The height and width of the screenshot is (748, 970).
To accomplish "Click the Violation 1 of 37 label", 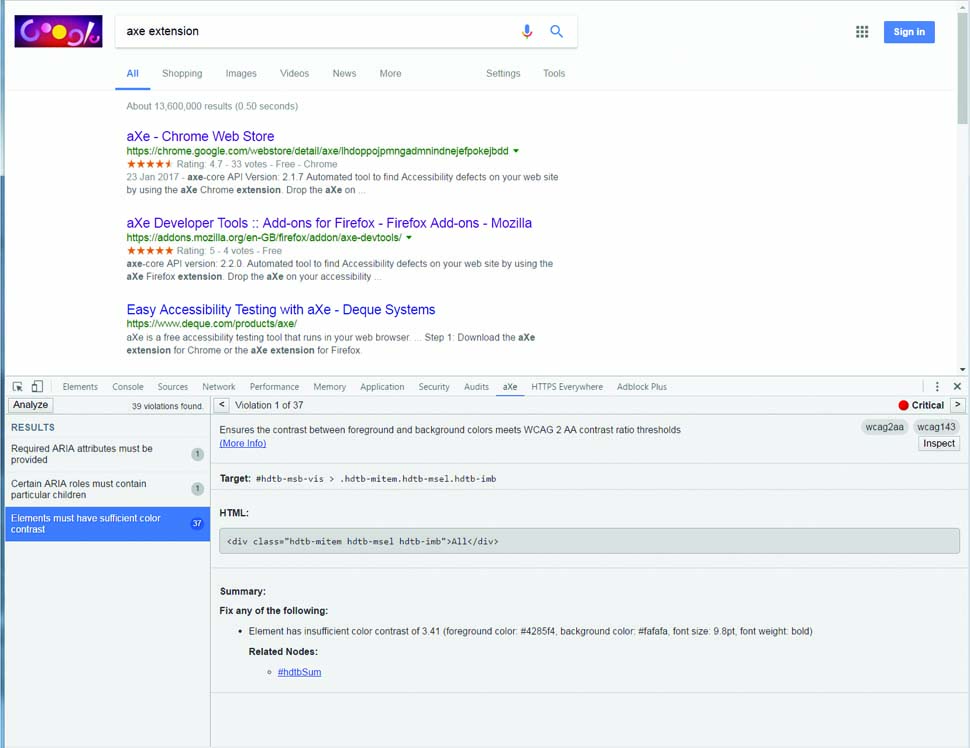I will click(x=269, y=405).
